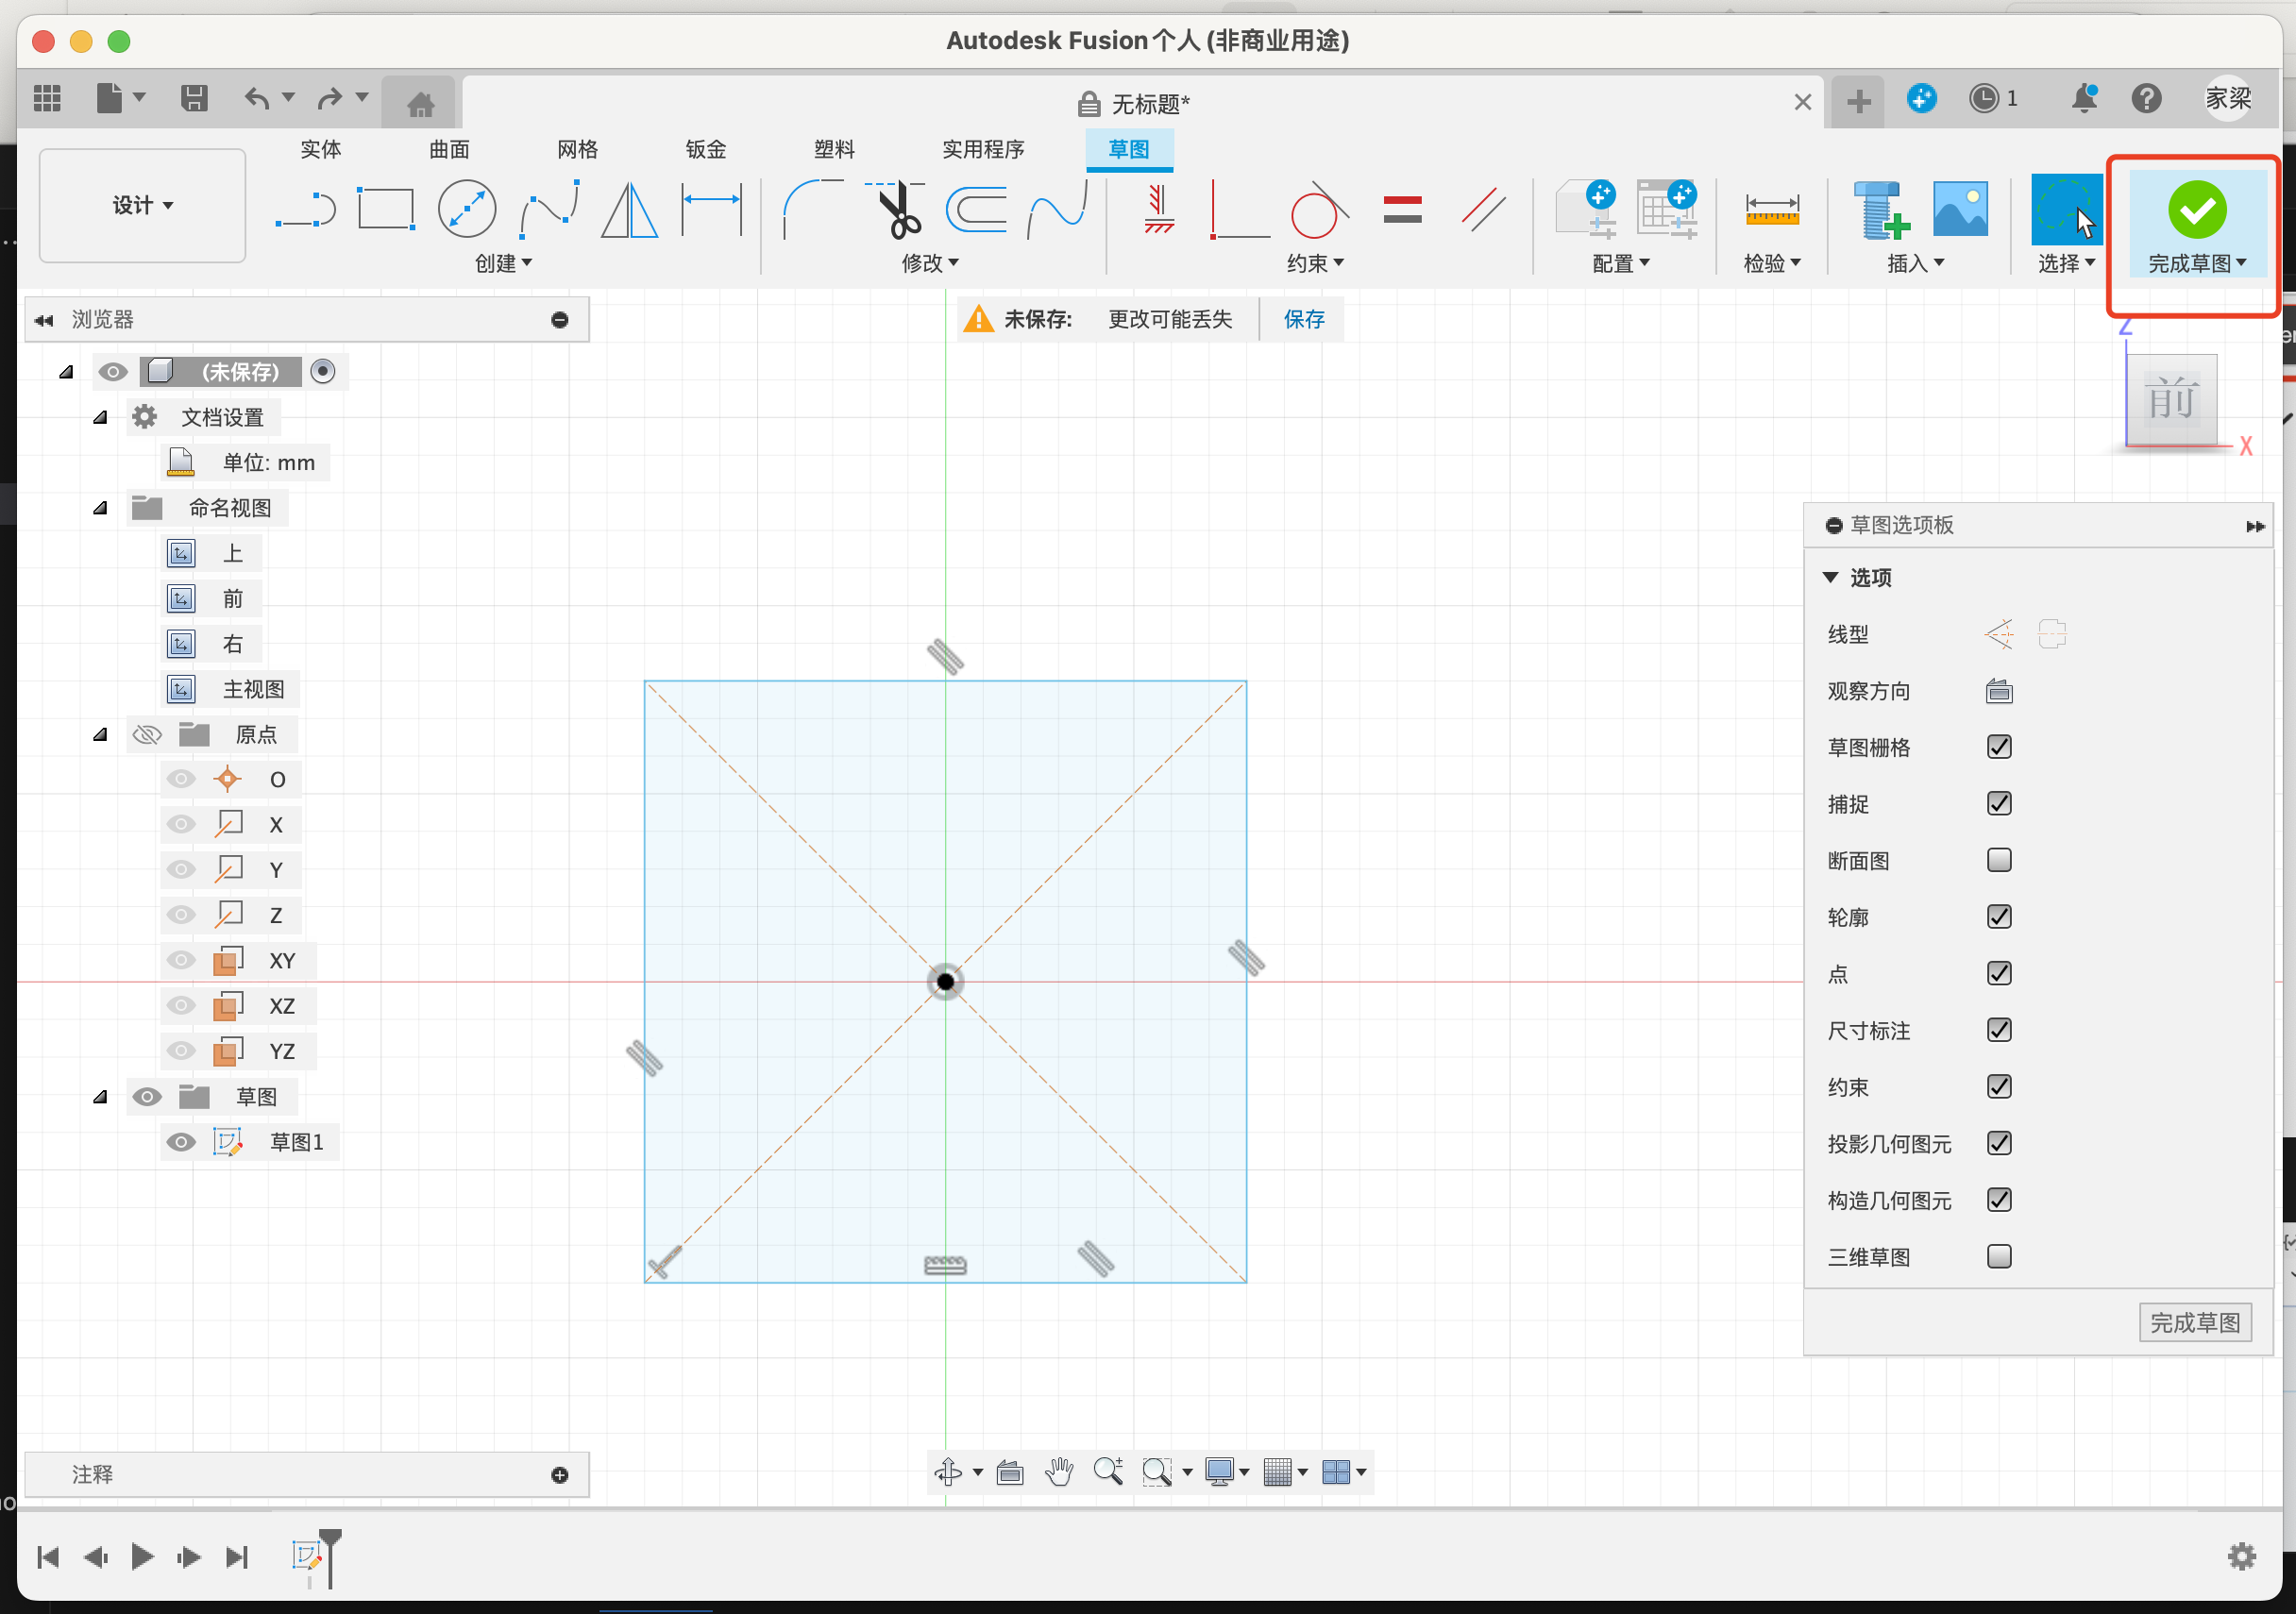Open the job status clock indicator
Screen dimensions: 2296x1614
[1992, 98]
